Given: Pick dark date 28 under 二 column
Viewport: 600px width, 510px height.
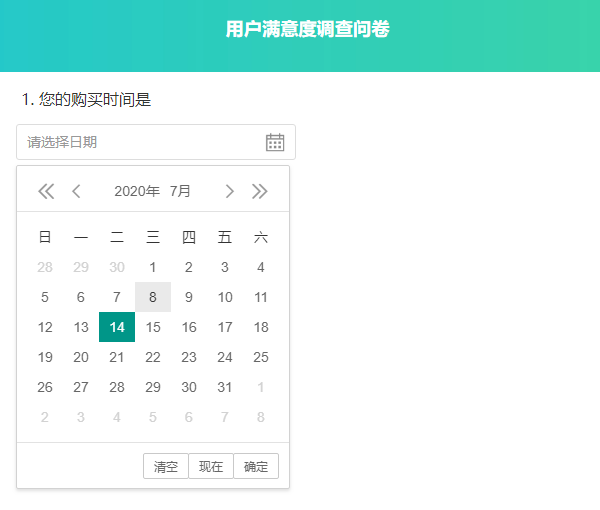Looking at the screenshot, I should click(x=117, y=387).
